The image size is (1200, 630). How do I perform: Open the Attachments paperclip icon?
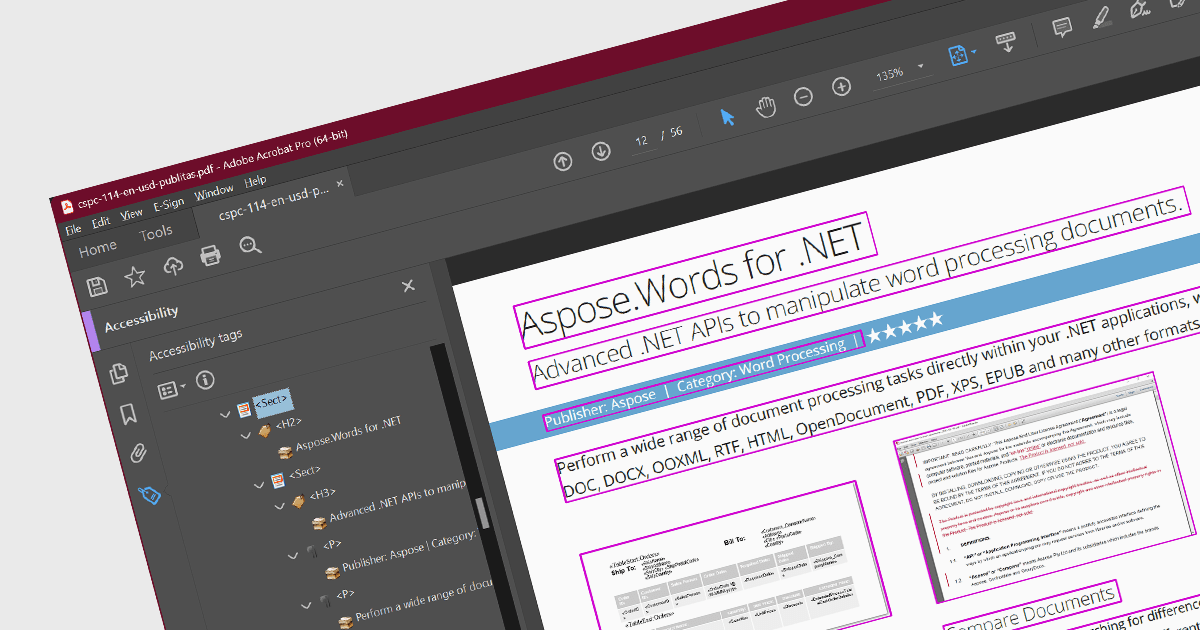point(138,454)
